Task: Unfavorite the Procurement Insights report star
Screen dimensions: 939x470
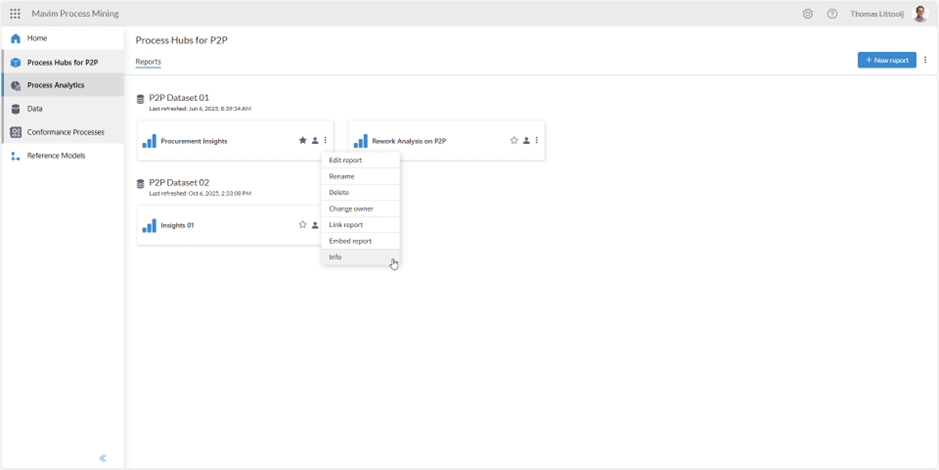Action: coord(303,141)
